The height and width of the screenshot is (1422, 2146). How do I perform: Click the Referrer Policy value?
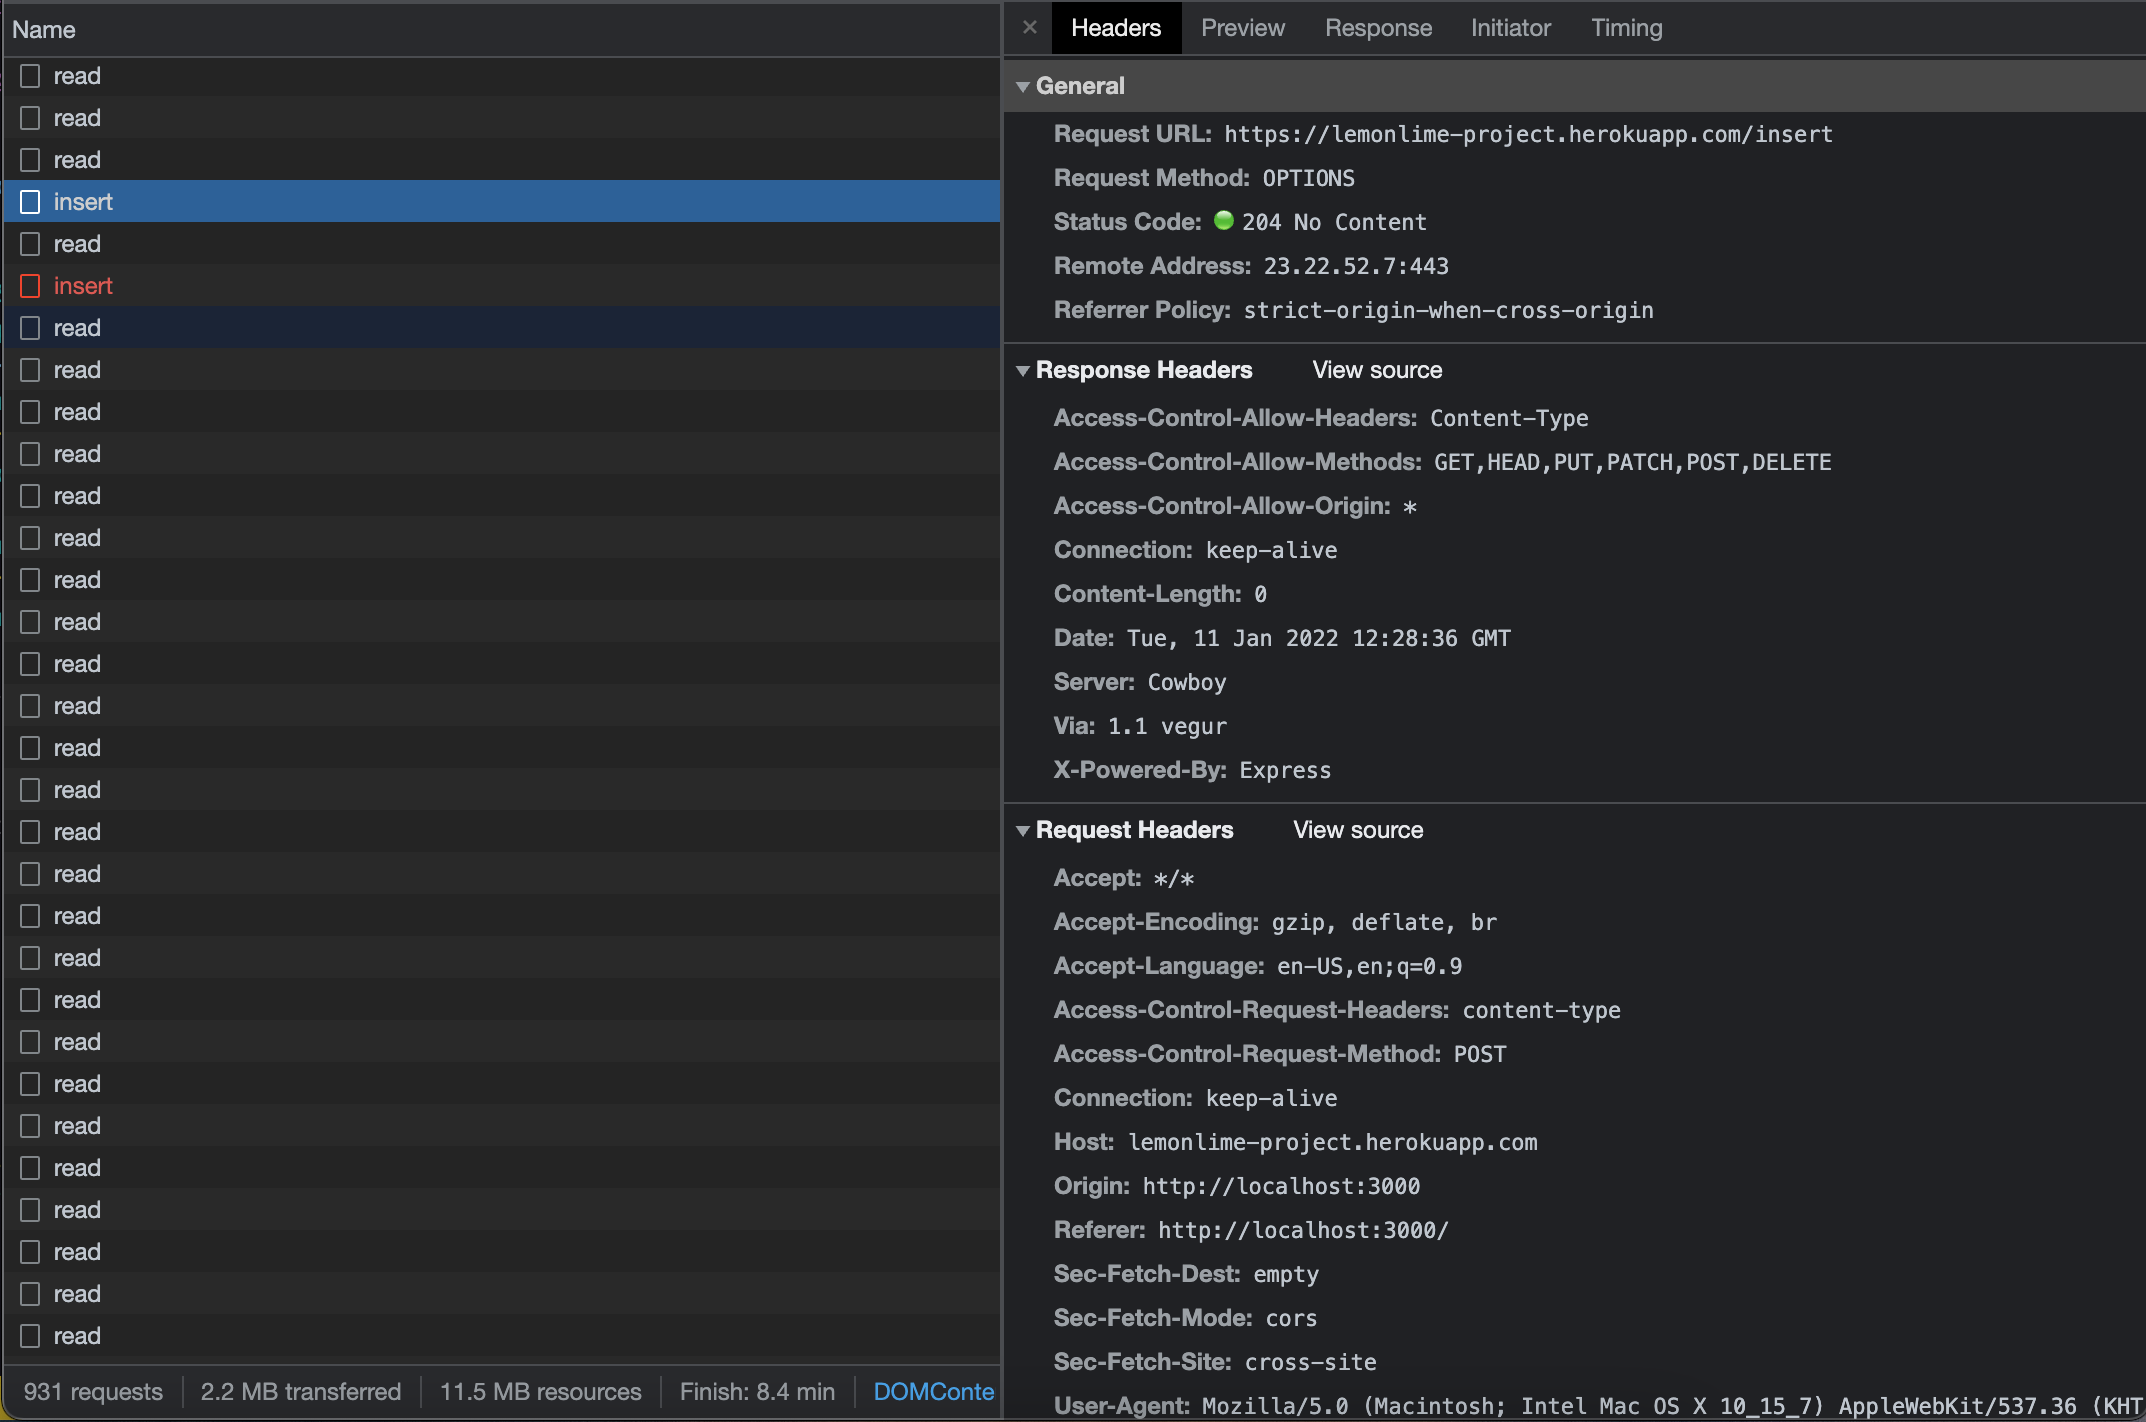(x=1448, y=310)
